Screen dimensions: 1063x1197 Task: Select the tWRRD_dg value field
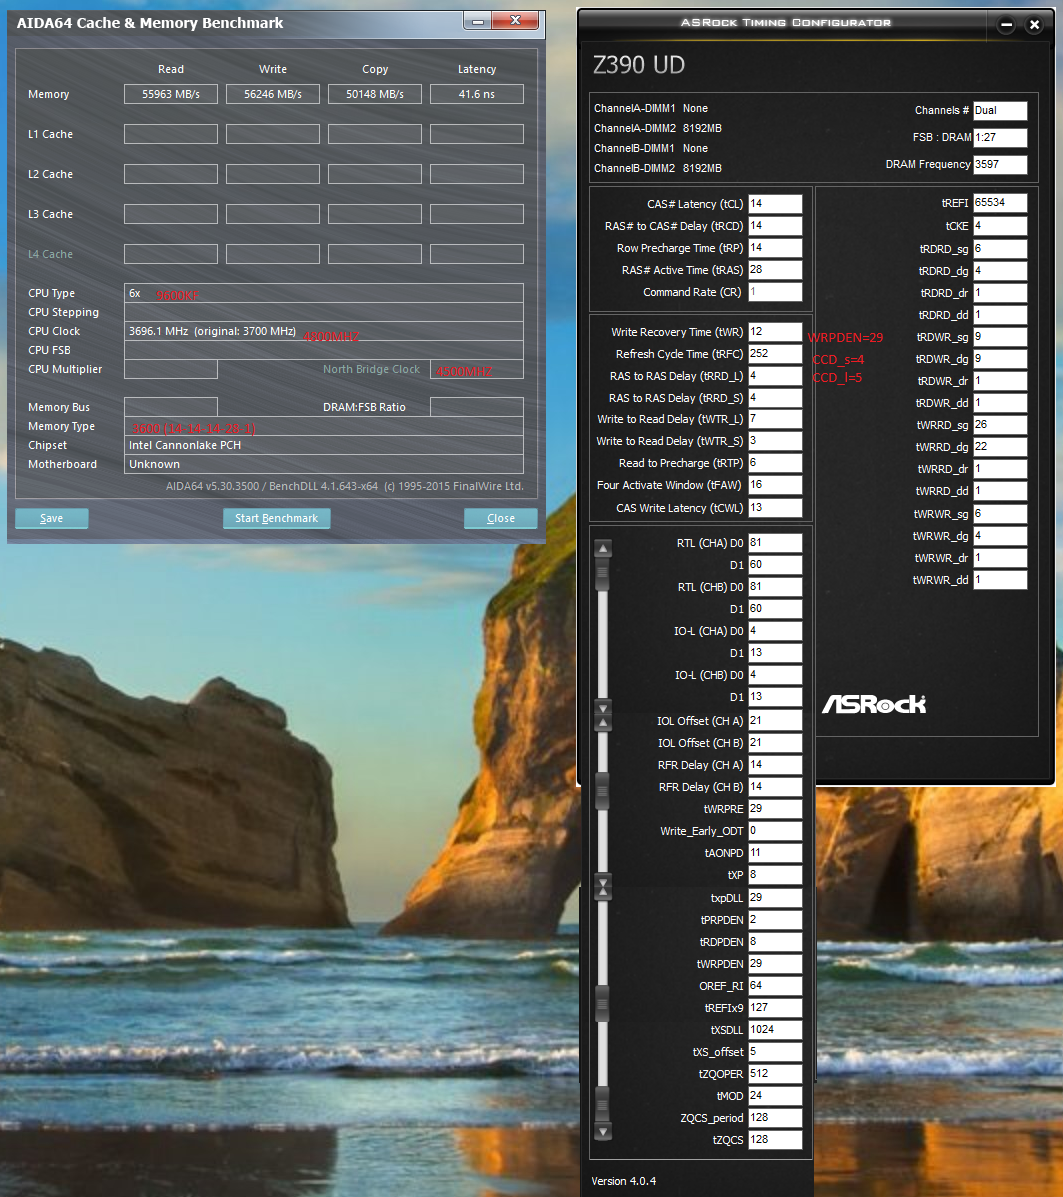(1000, 447)
